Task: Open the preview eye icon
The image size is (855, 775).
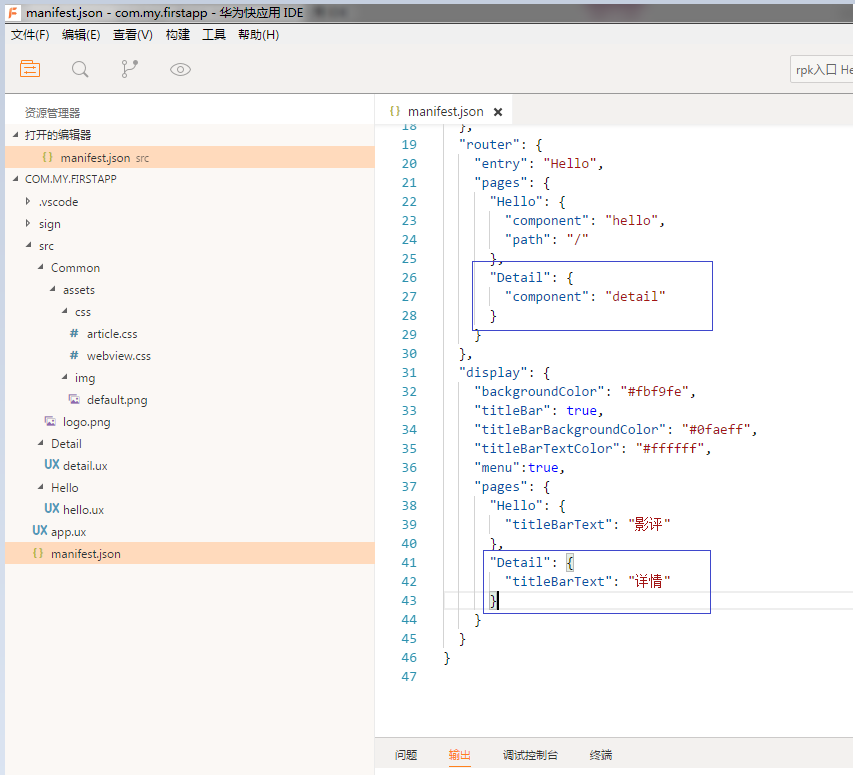Action: click(180, 69)
